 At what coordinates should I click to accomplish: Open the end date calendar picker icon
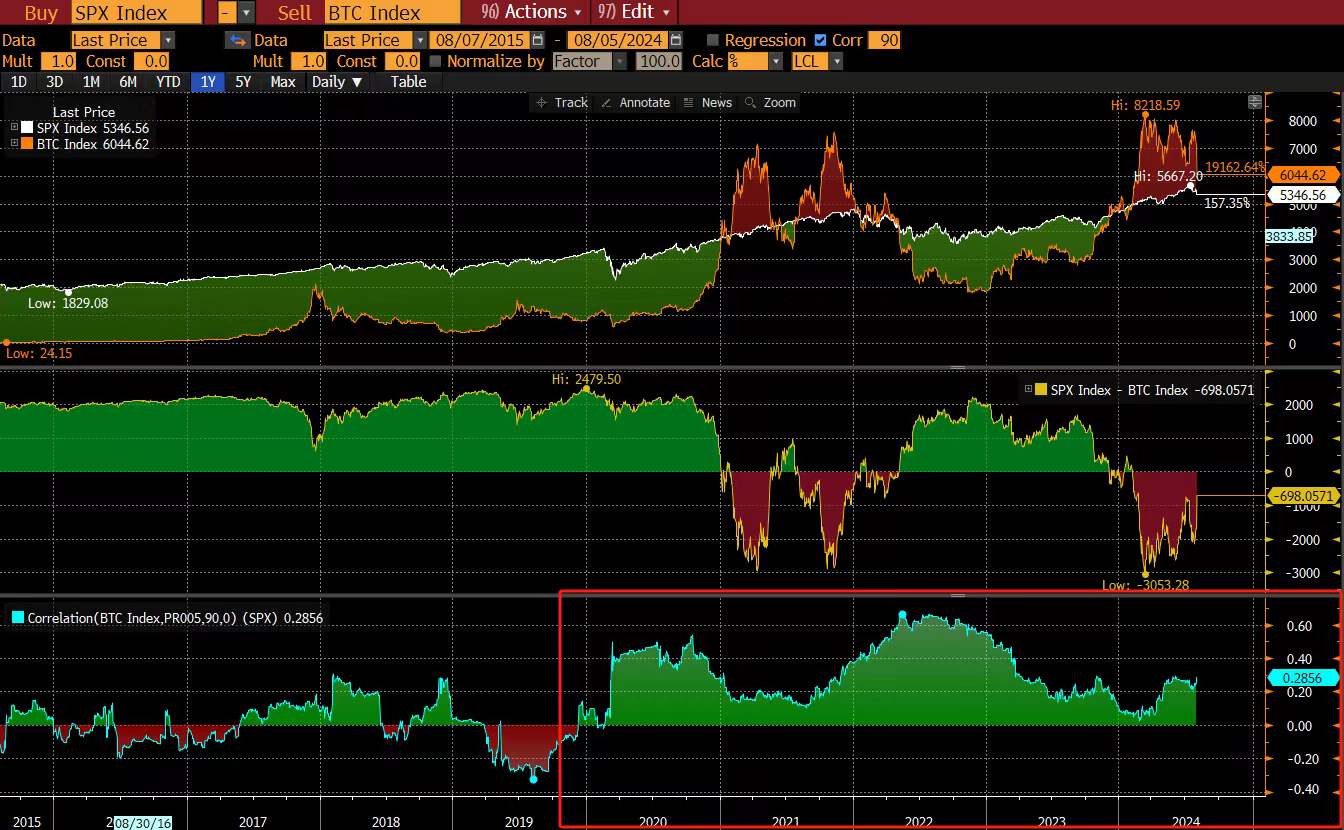[x=676, y=40]
